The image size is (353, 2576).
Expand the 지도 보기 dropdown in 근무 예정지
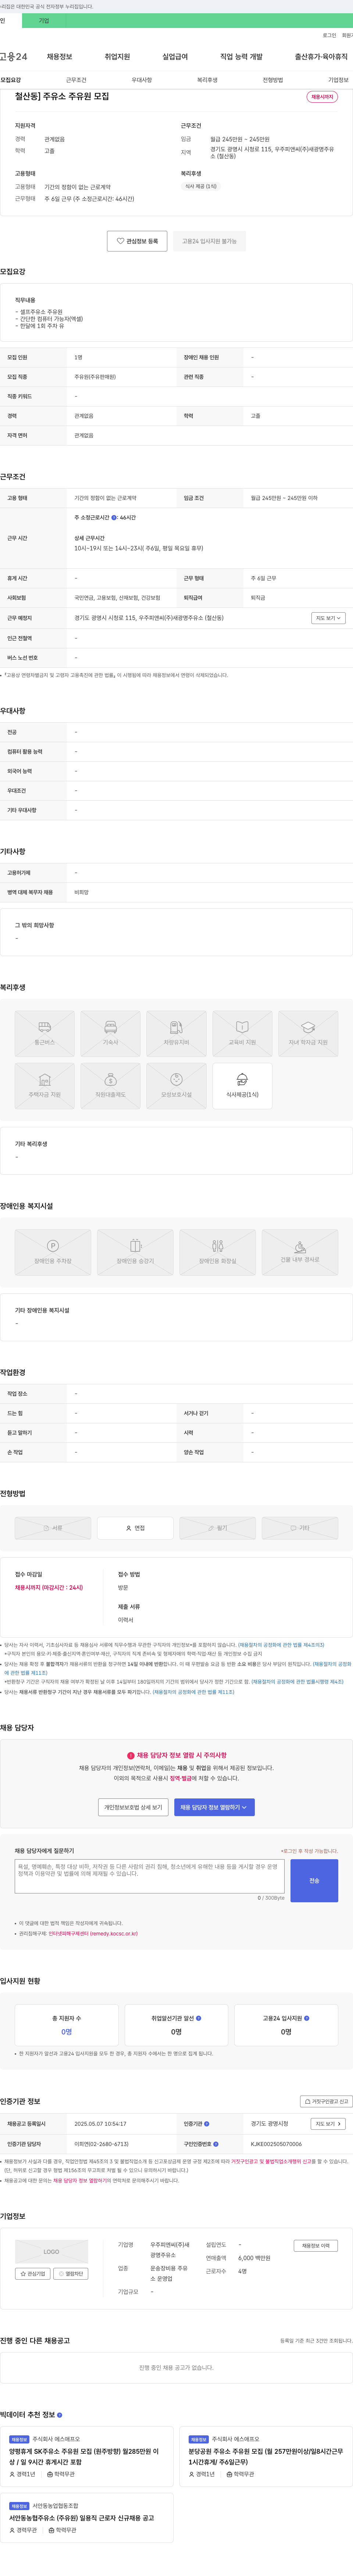click(328, 618)
